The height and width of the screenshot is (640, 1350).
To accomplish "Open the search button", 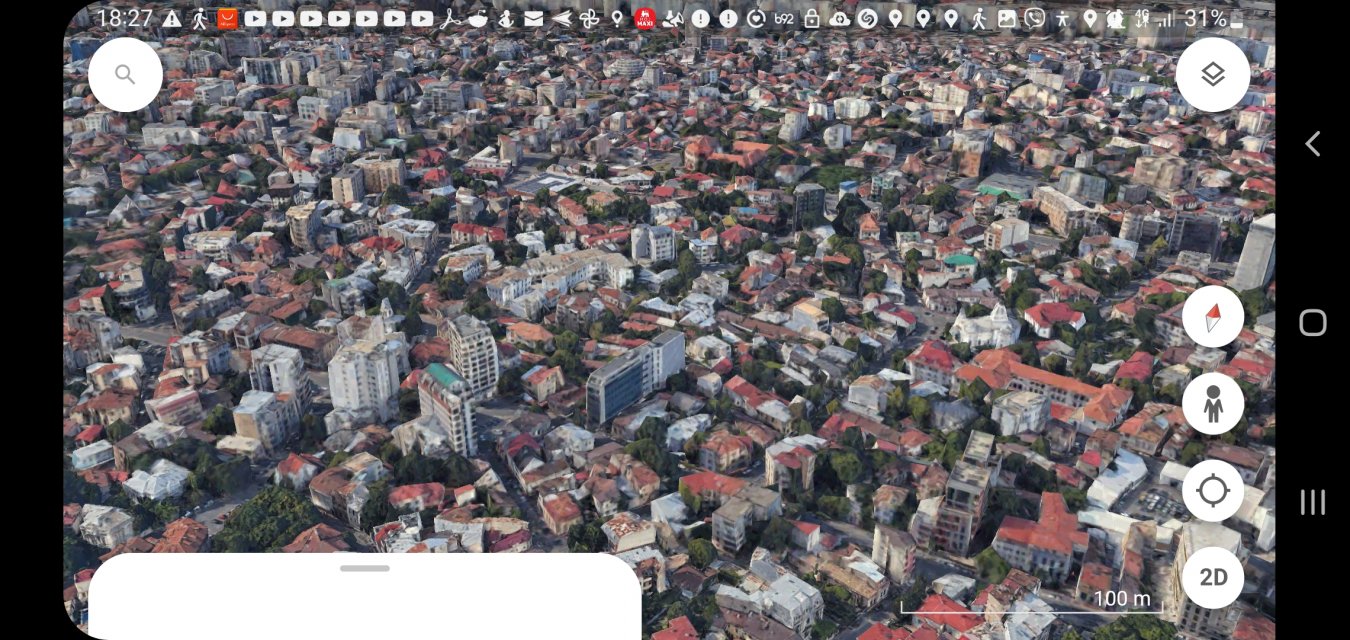I will [125, 75].
